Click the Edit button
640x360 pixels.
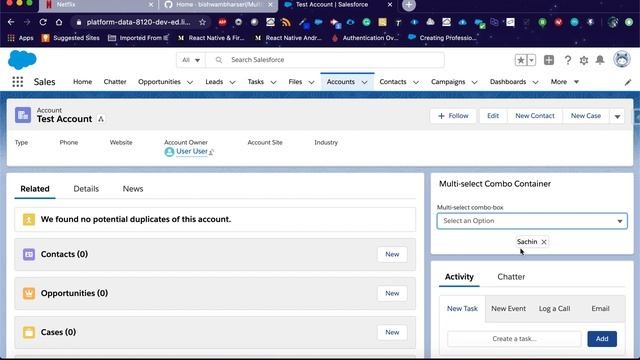coord(493,116)
